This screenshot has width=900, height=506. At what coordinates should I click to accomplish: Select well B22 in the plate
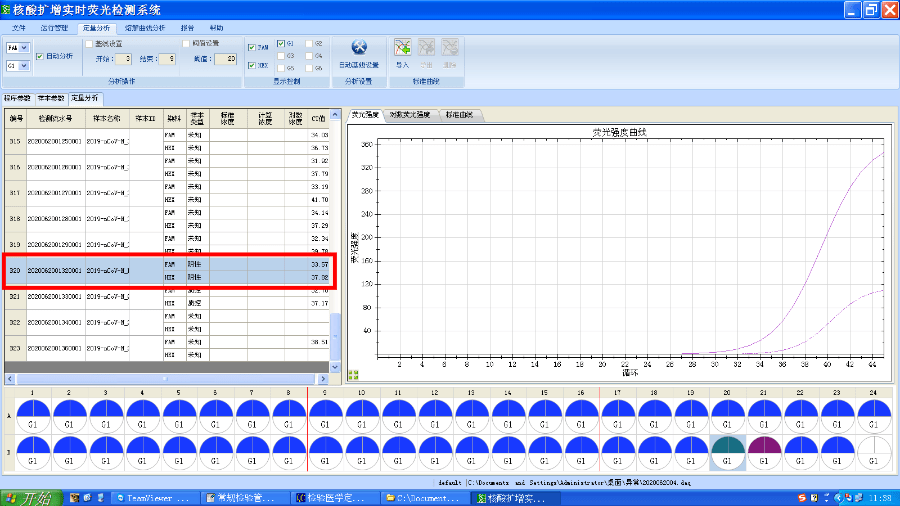point(801,452)
